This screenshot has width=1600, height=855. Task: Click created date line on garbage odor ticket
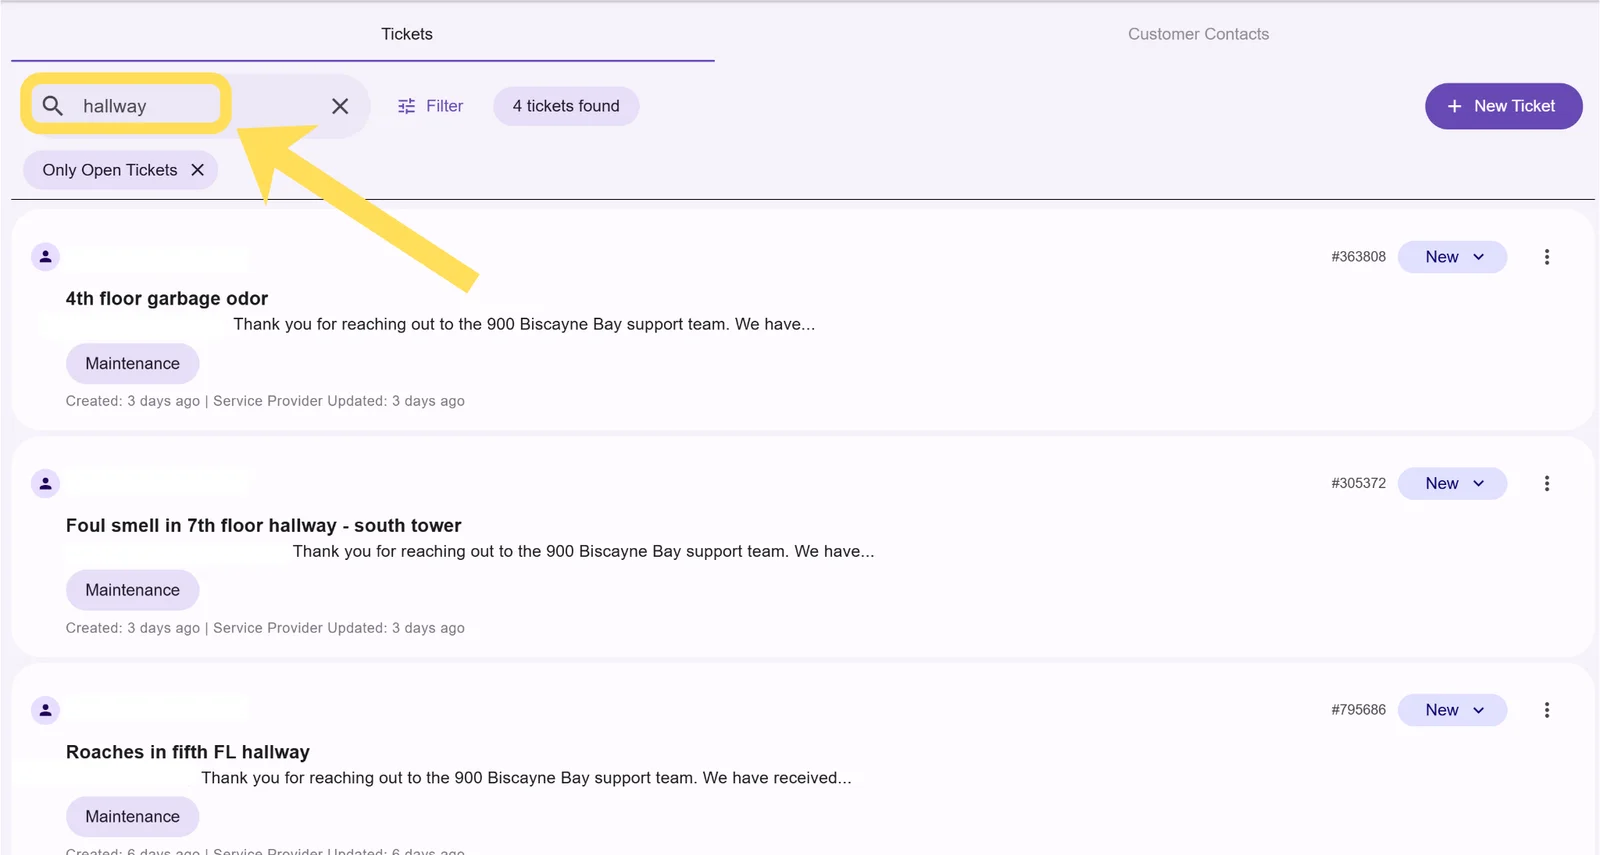pos(265,401)
